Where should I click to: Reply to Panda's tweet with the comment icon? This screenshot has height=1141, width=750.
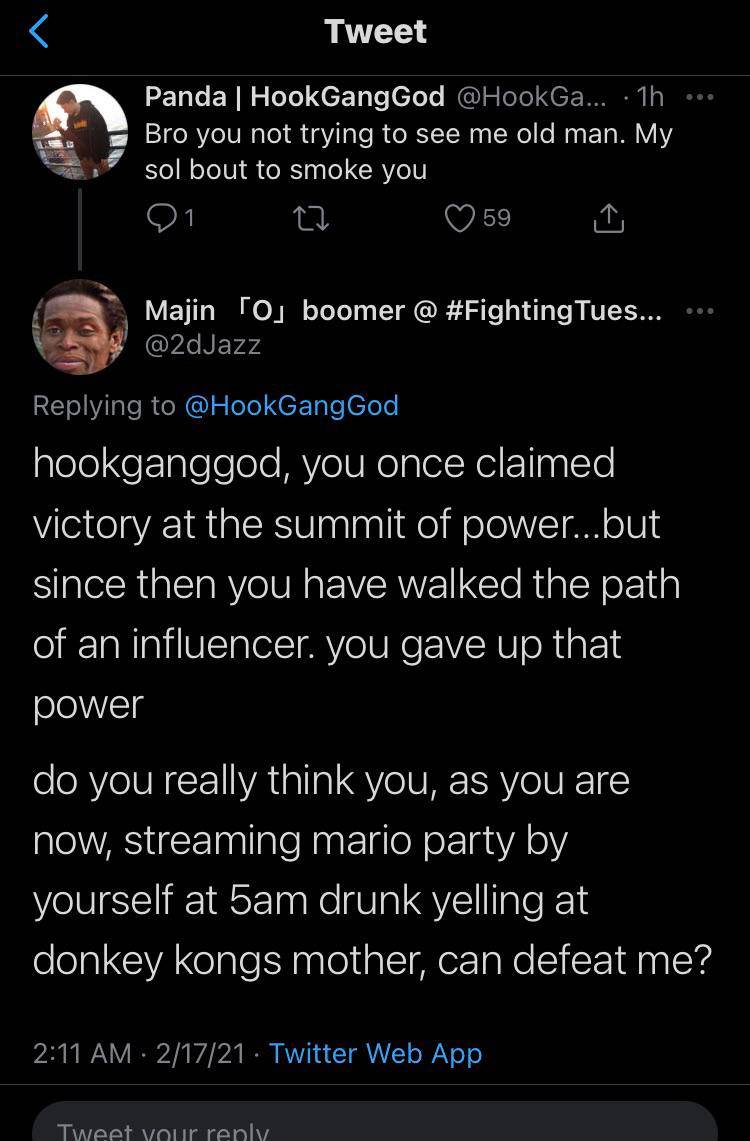click(x=159, y=219)
